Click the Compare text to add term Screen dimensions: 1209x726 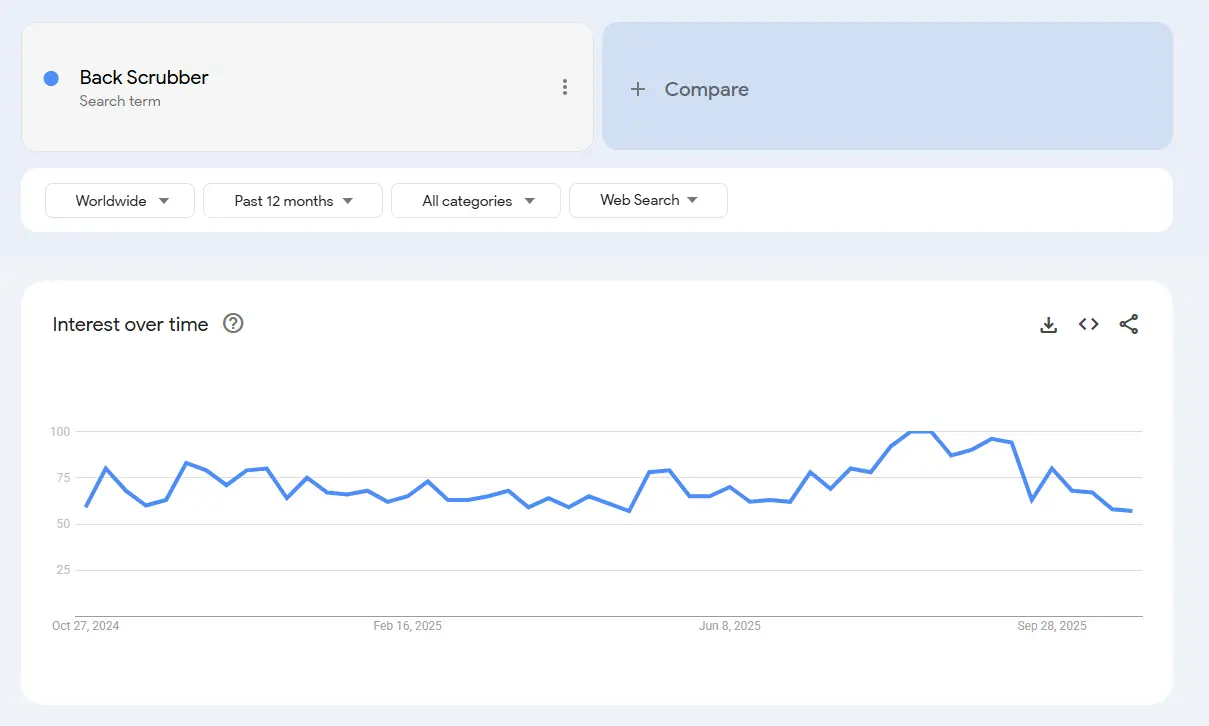click(706, 89)
